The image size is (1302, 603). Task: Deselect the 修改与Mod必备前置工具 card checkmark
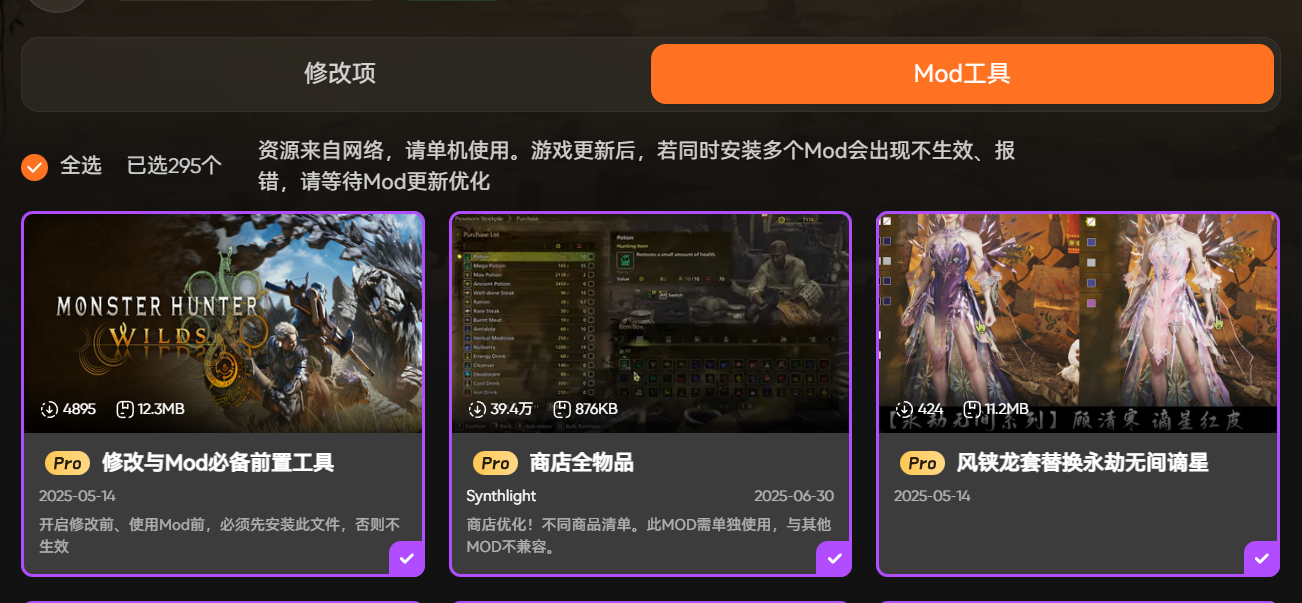coord(407,558)
